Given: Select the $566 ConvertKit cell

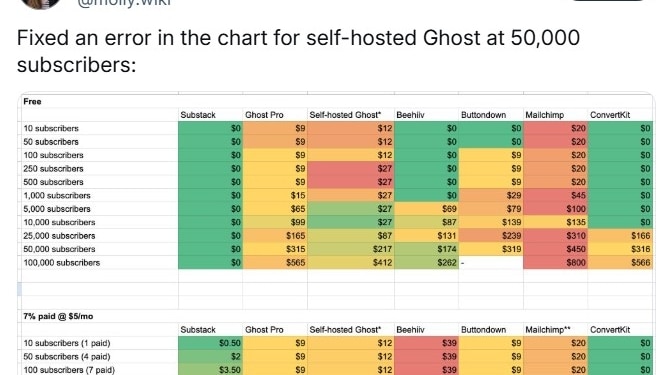Looking at the screenshot, I should pos(620,262).
